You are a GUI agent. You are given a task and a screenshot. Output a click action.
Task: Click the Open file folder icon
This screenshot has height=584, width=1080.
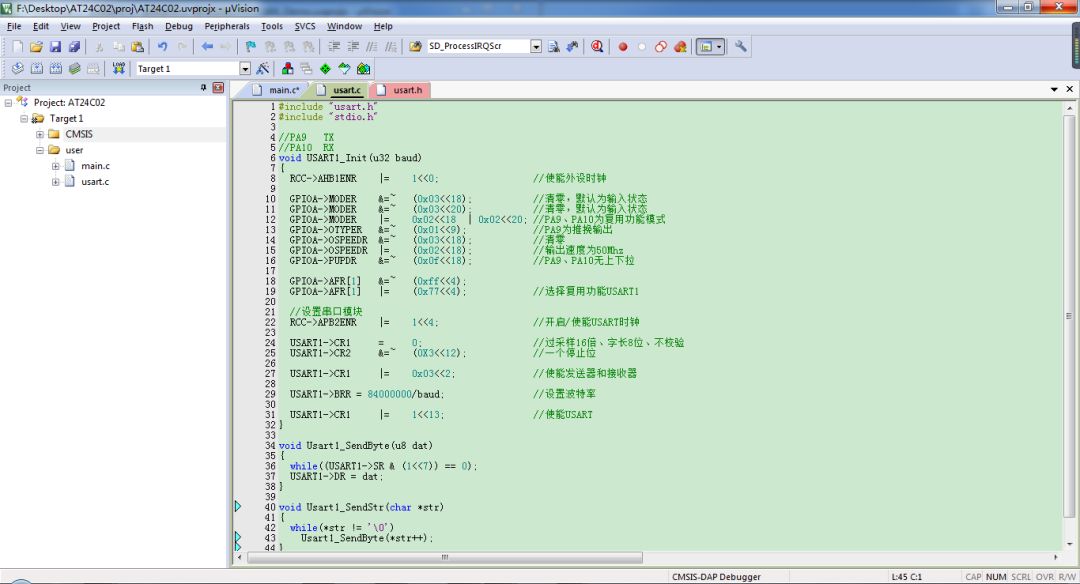[37, 47]
